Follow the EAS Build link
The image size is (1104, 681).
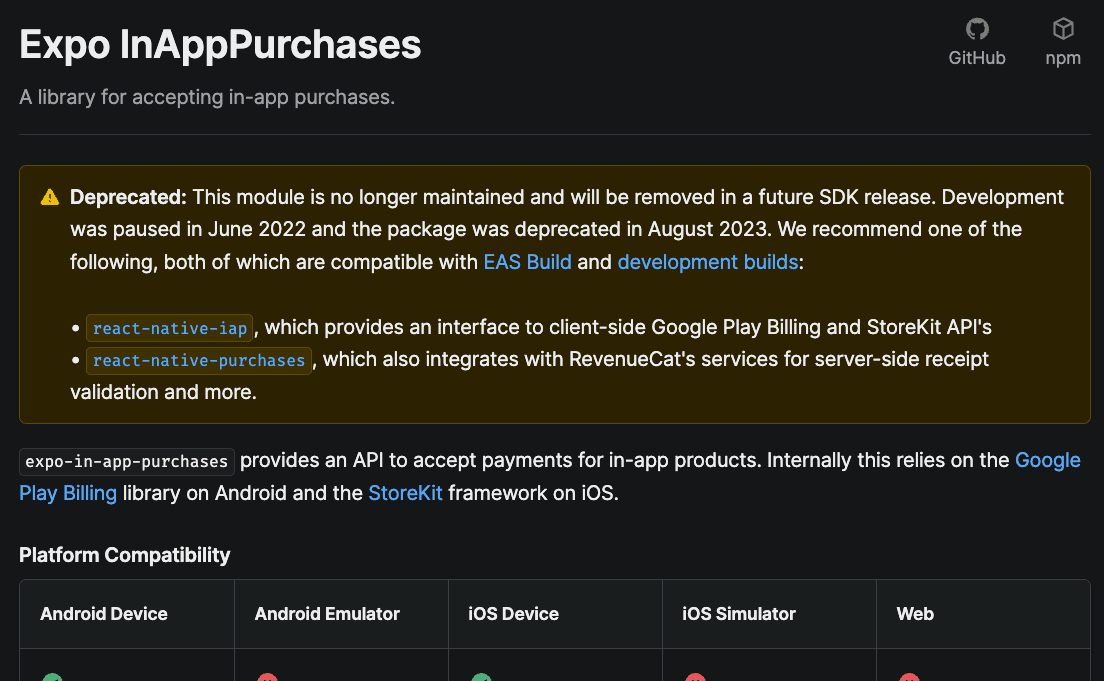pyautogui.click(x=527, y=262)
